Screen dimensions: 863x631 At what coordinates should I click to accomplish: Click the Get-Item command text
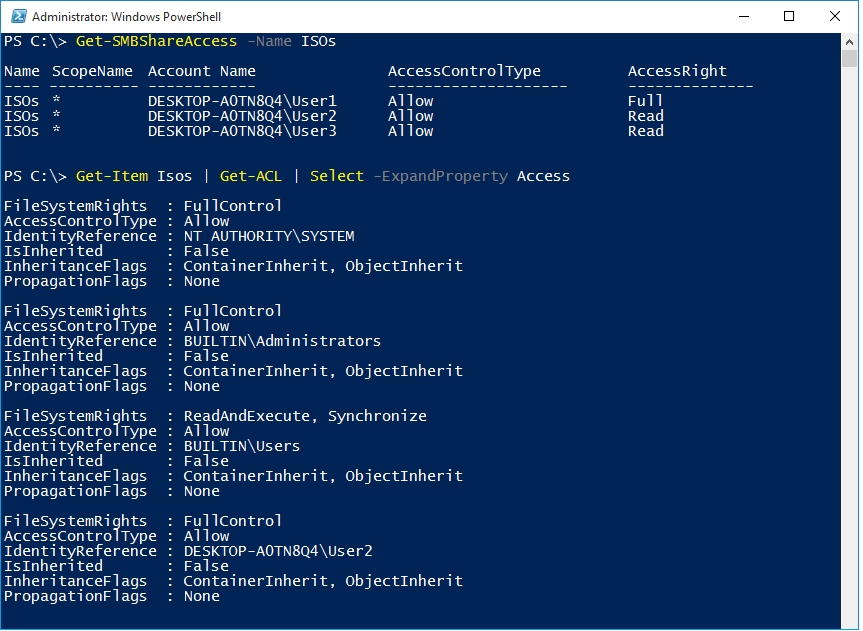112,176
